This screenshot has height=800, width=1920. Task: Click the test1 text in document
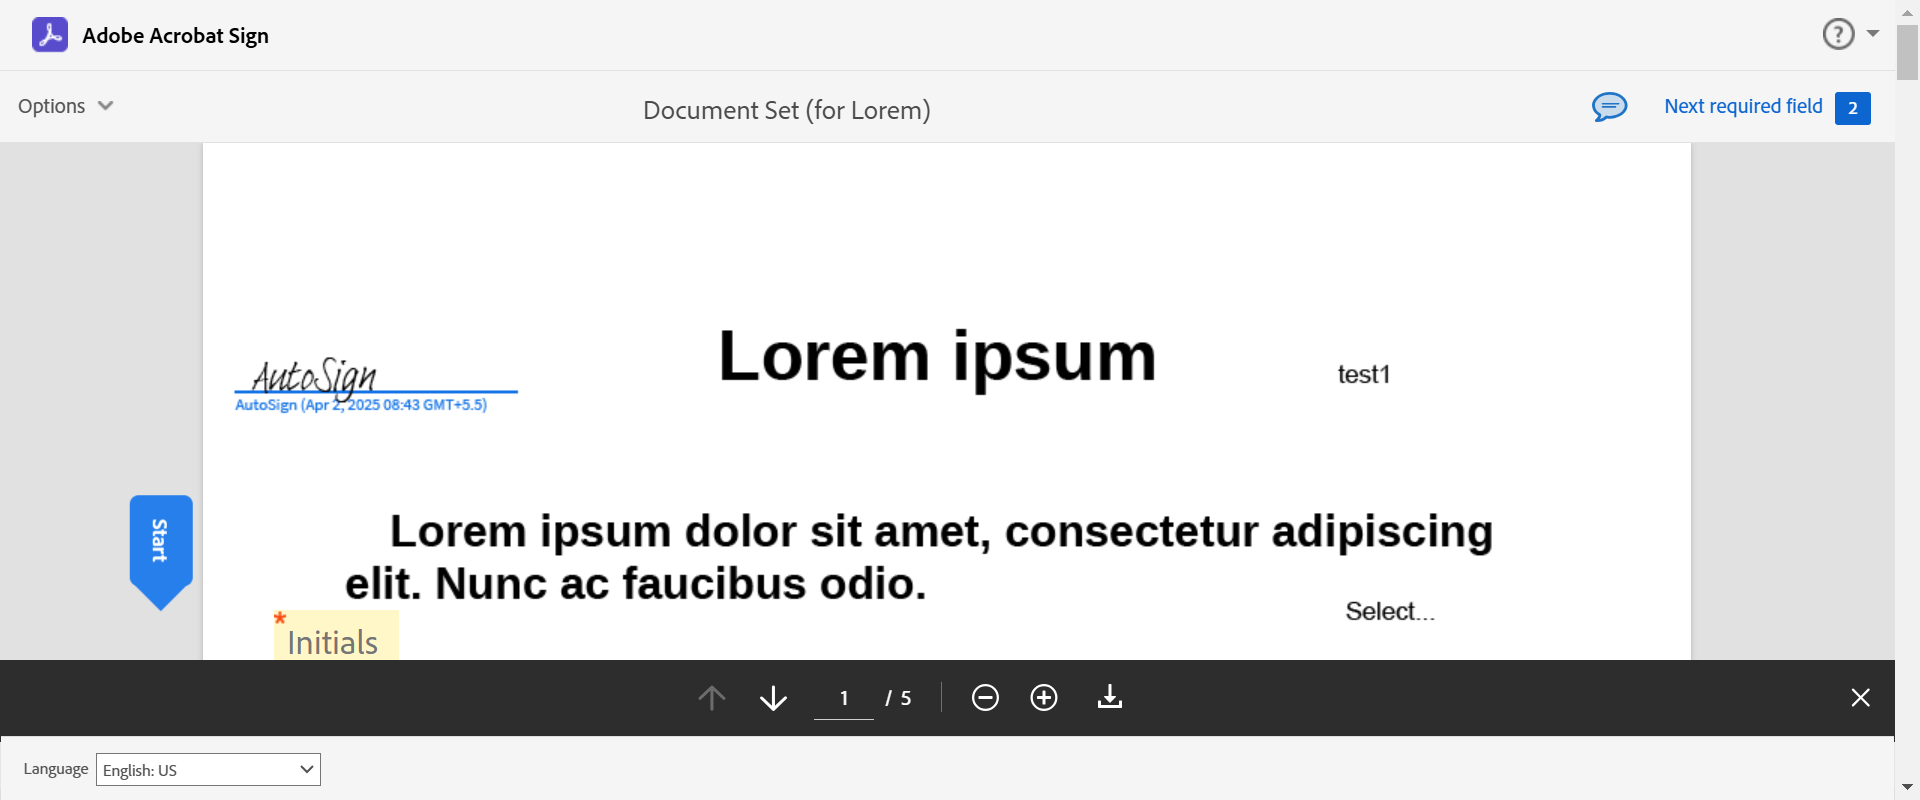coord(1364,374)
